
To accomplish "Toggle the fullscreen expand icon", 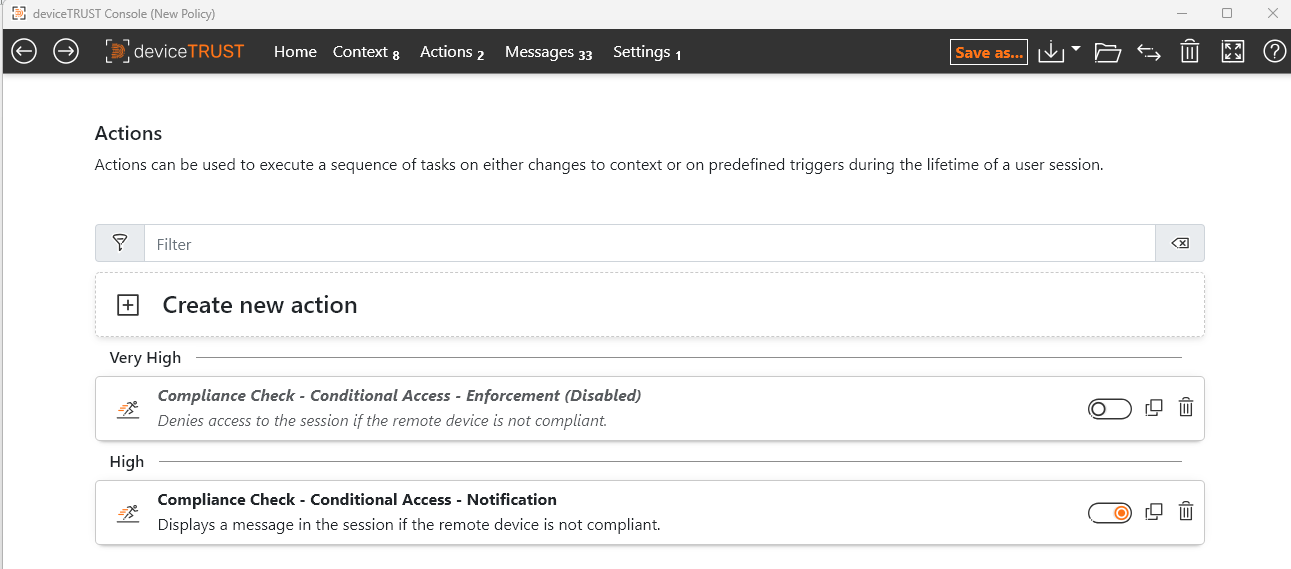I will (1232, 52).
